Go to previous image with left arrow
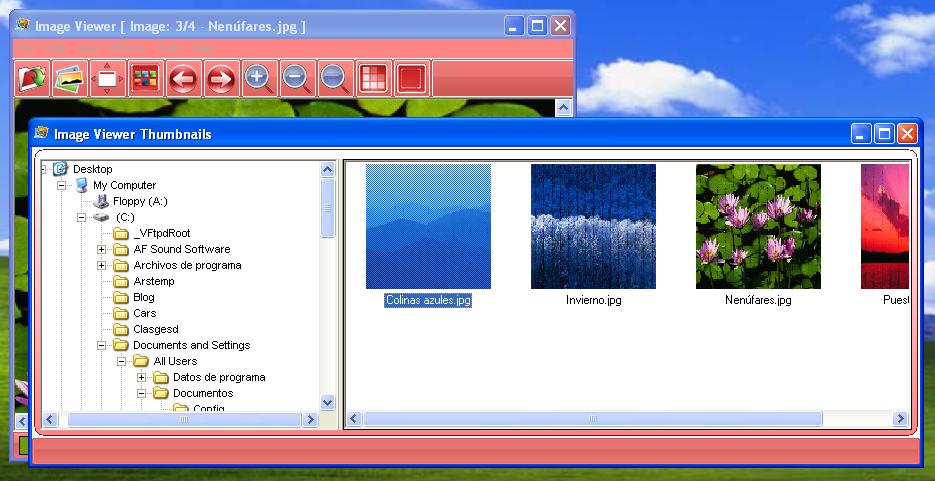935x481 pixels. pyautogui.click(x=184, y=78)
